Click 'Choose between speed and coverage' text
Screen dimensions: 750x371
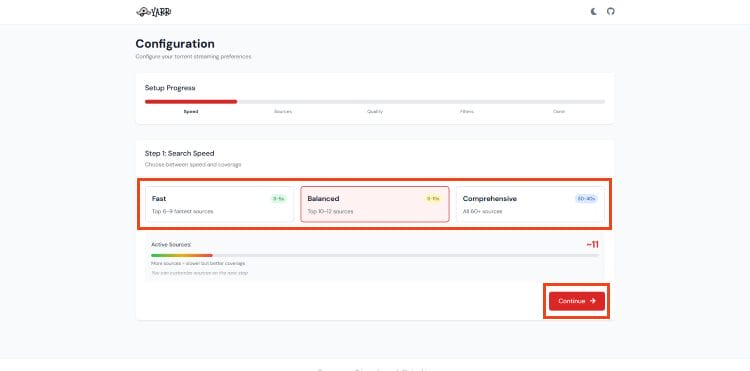(193, 164)
